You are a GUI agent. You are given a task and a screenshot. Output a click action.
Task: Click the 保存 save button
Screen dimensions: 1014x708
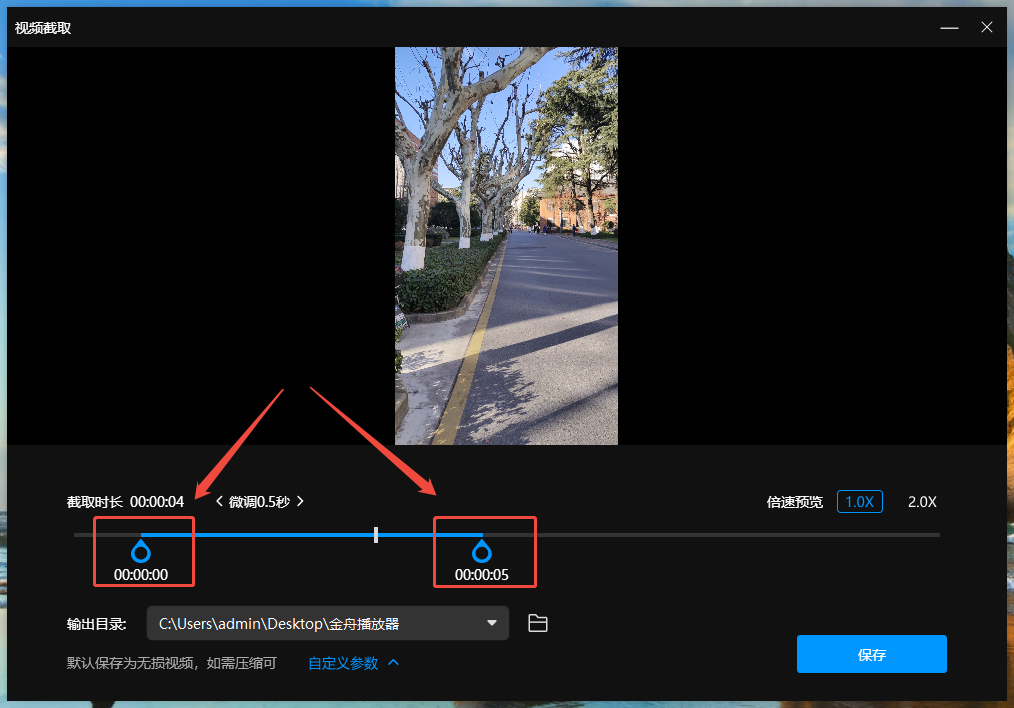point(872,654)
